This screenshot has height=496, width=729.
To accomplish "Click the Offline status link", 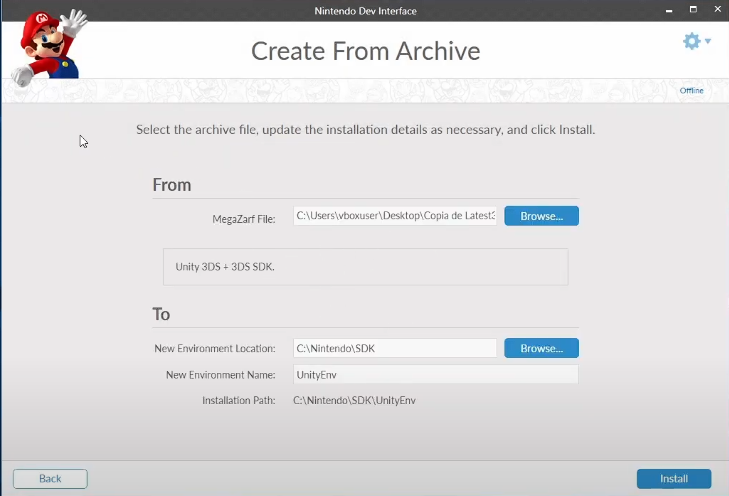I will [x=691, y=91].
